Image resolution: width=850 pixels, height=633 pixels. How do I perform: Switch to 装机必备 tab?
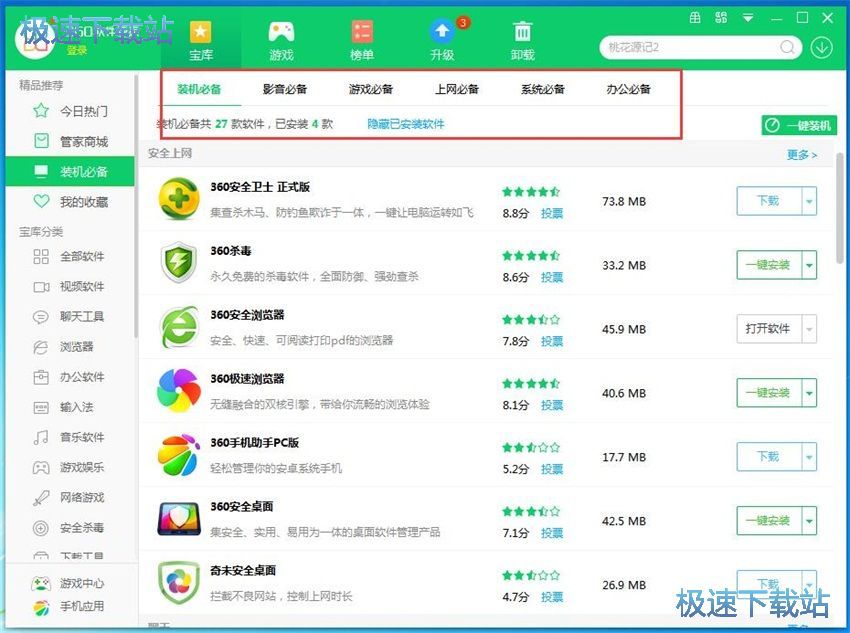pos(199,89)
